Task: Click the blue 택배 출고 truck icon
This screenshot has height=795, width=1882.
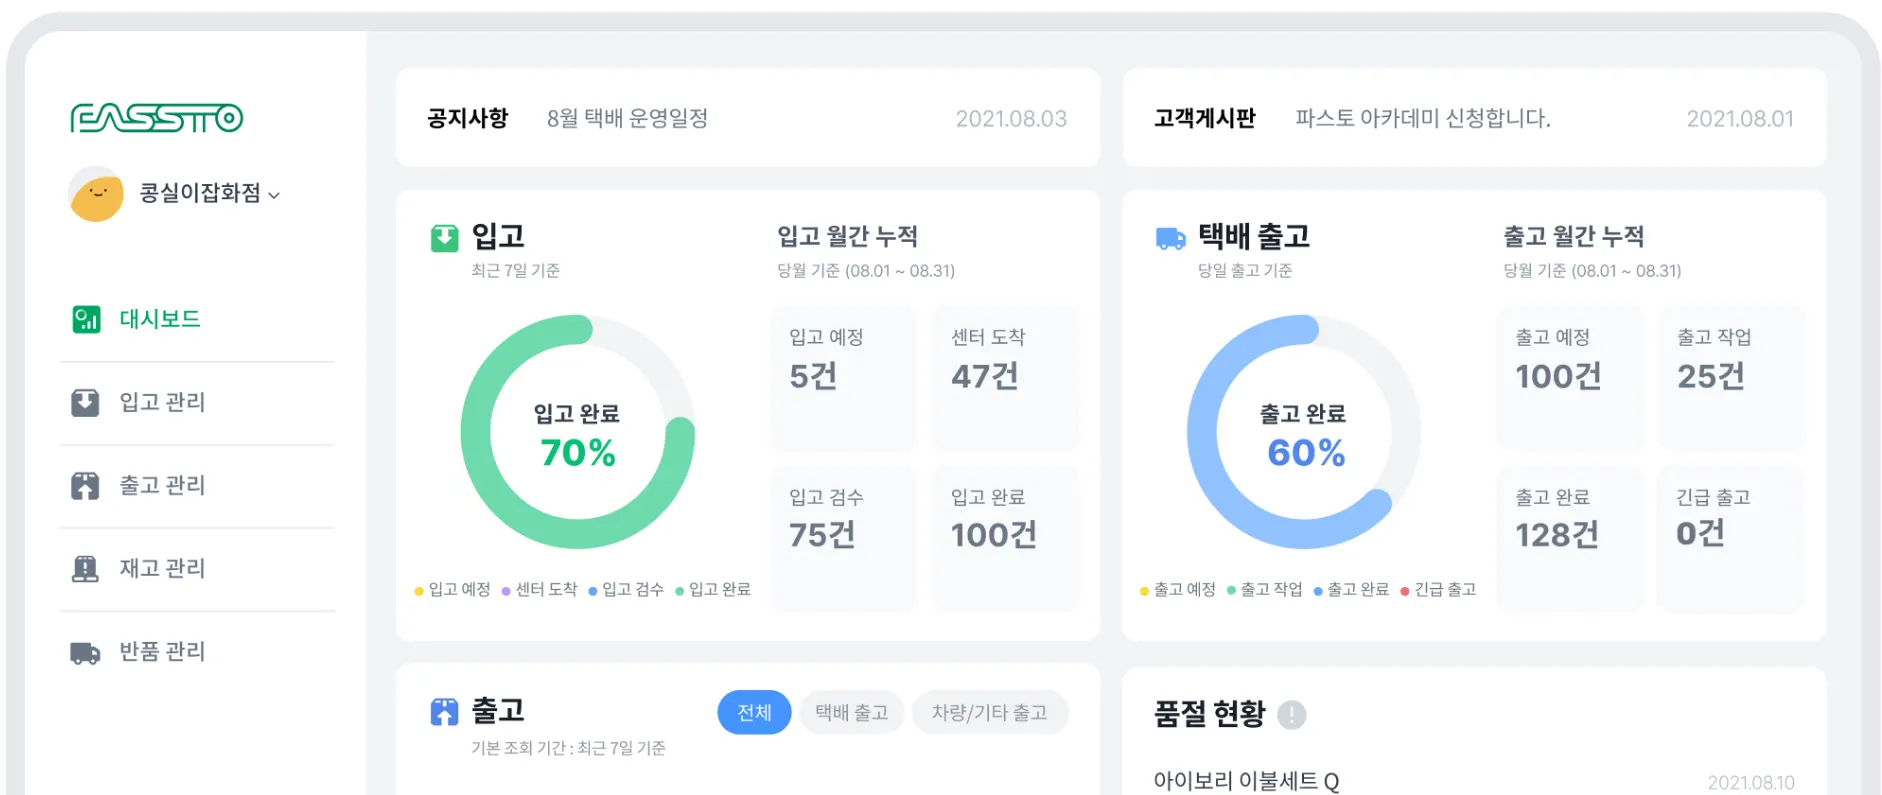Action: (1170, 238)
